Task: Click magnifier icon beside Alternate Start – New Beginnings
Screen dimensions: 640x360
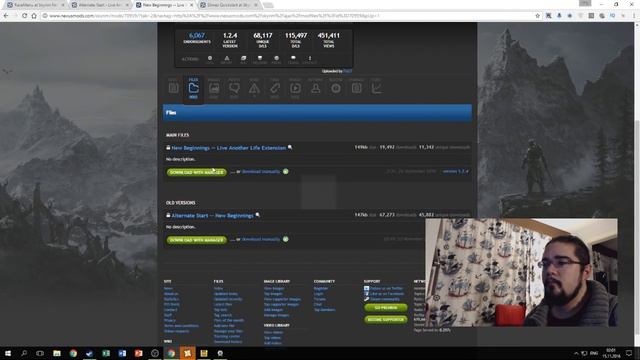Action: point(258,215)
